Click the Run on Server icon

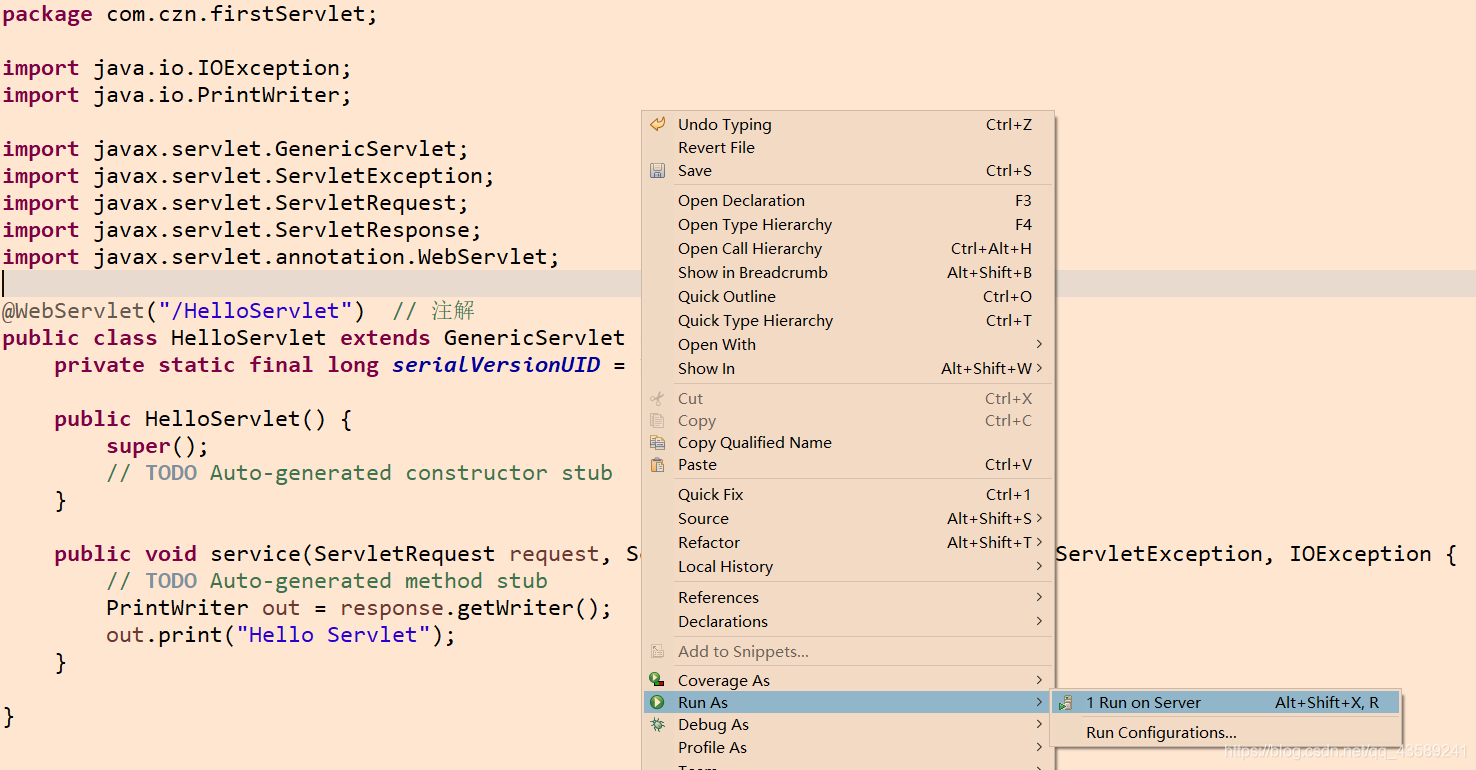click(x=1066, y=703)
